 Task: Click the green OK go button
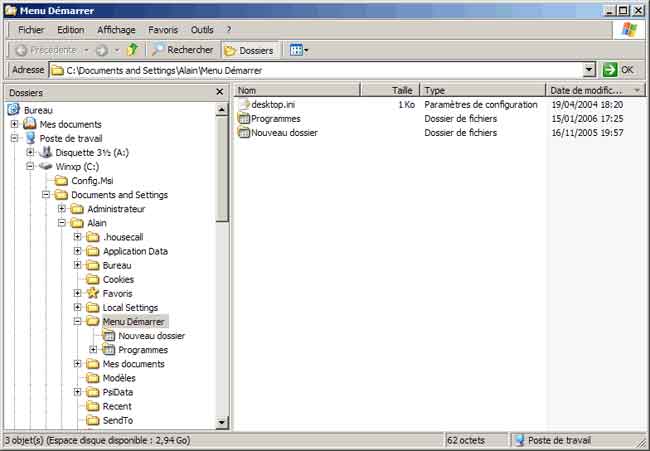(x=618, y=70)
